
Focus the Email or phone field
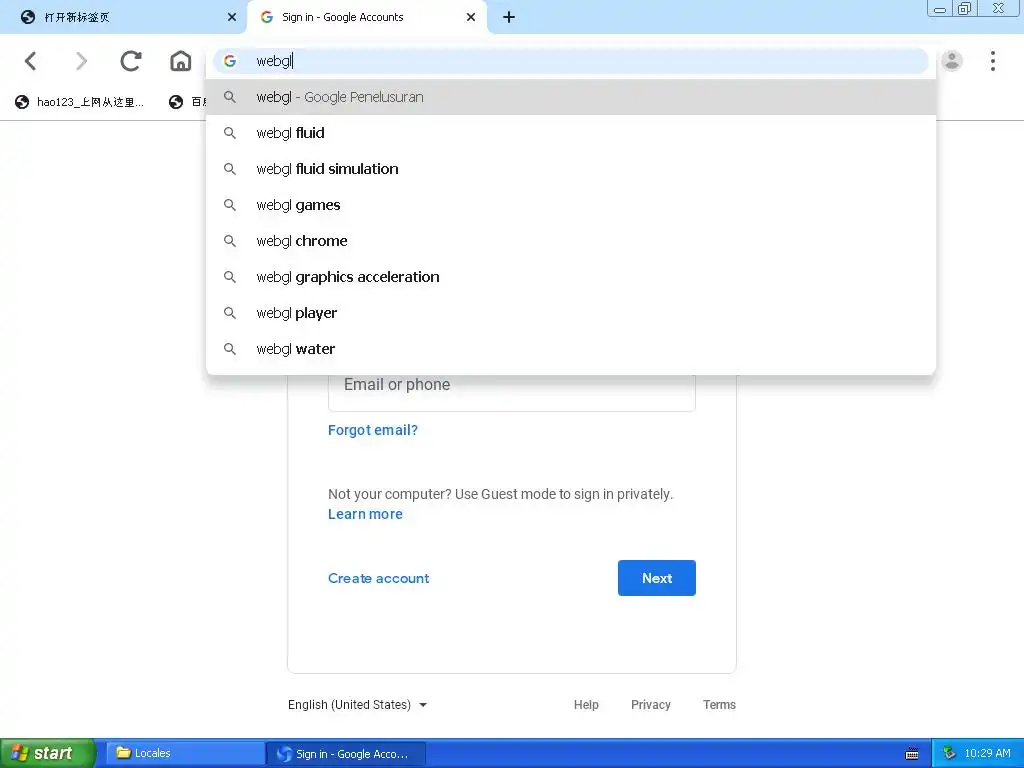(511, 392)
